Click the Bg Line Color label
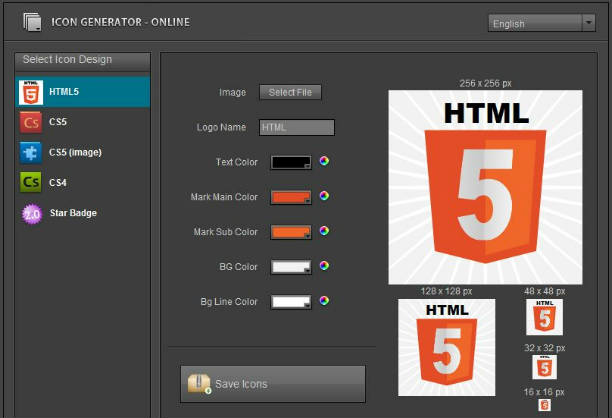Image resolution: width=612 pixels, height=418 pixels. (229, 302)
